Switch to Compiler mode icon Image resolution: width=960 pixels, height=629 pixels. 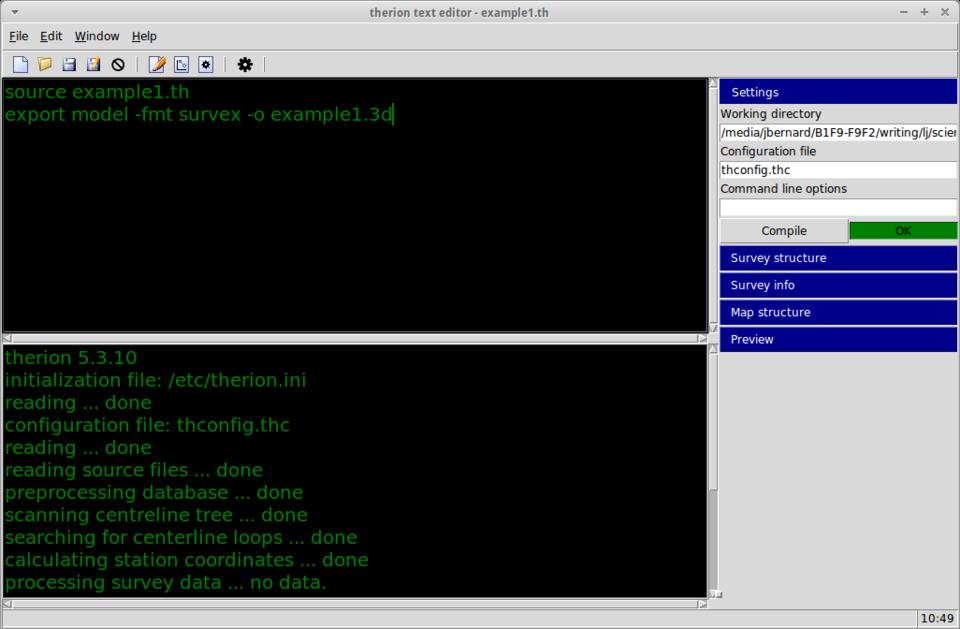coord(205,64)
